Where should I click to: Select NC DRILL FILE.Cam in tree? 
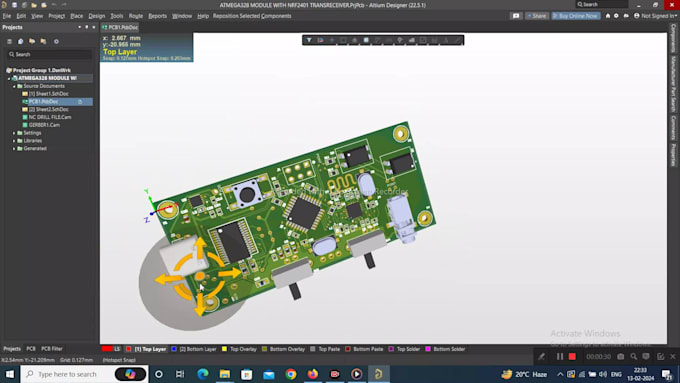(x=50, y=118)
